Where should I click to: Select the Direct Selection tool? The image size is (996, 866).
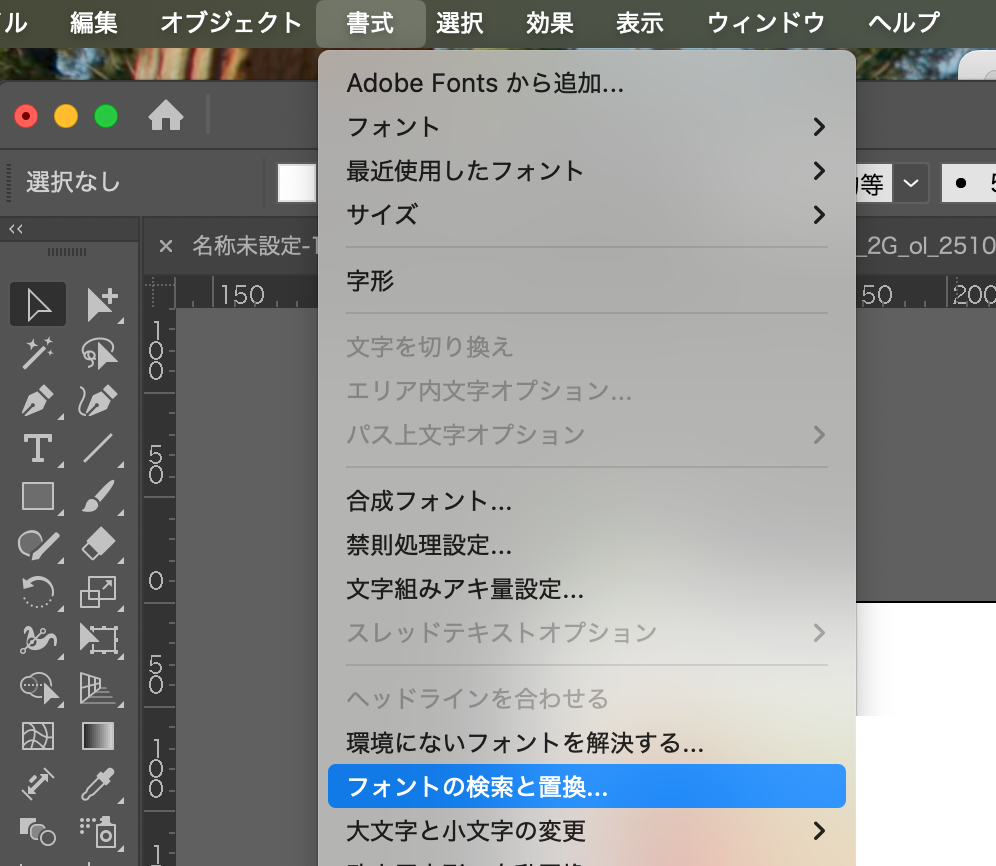[x=99, y=304]
